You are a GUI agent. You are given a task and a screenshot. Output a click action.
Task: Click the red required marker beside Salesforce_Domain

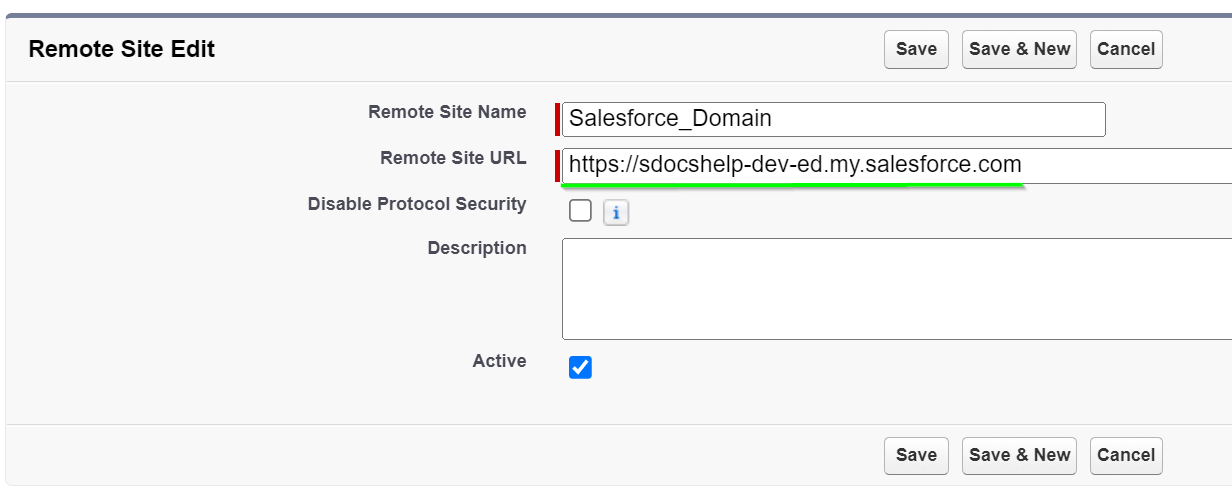557,119
